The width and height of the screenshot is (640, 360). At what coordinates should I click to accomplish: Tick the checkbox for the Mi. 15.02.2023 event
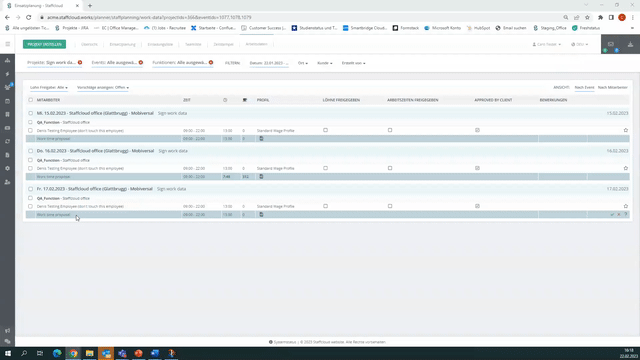31,113
